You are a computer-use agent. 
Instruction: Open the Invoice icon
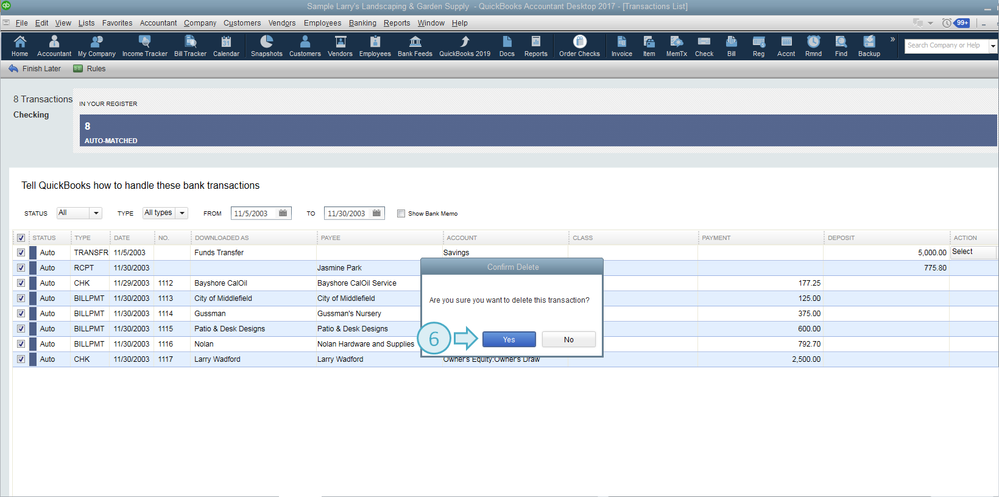coord(621,46)
